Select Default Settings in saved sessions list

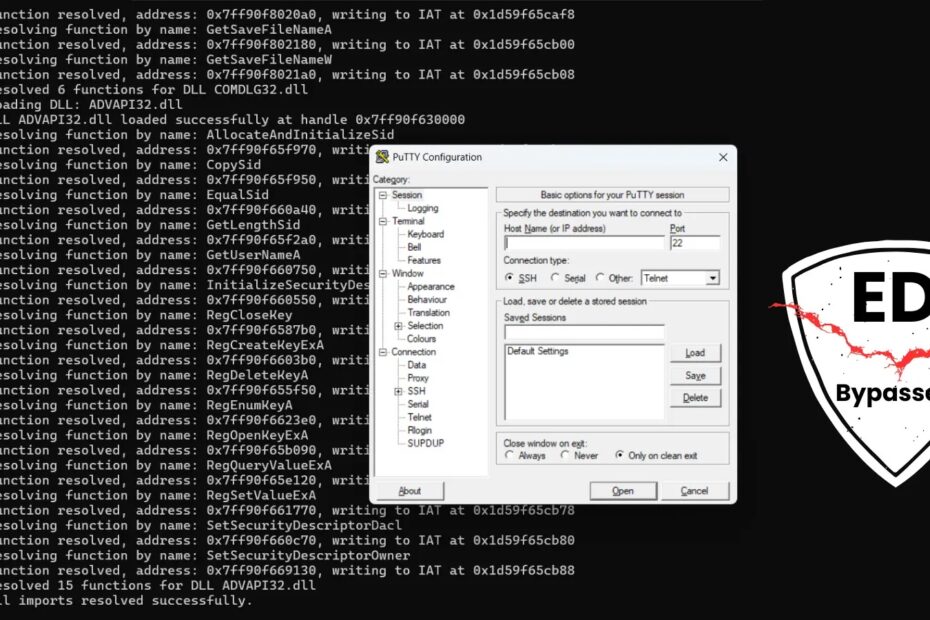[x=538, y=352]
